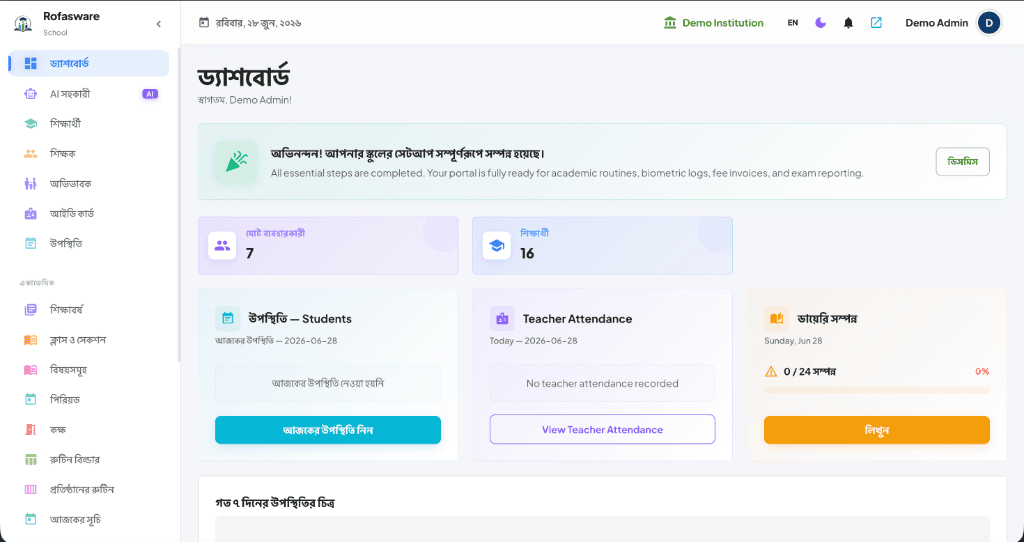Click the orange warning triangle icon
This screenshot has width=1024, height=542.
(771, 372)
